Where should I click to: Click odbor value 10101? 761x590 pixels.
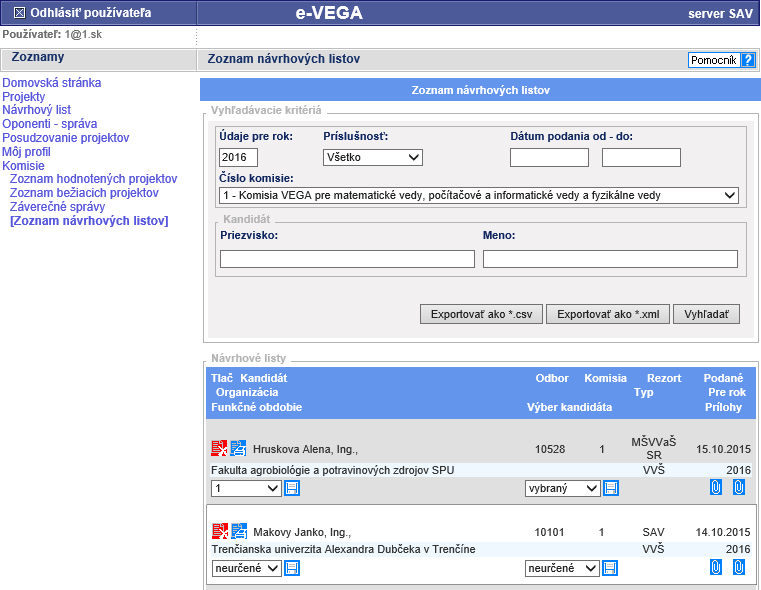click(549, 532)
